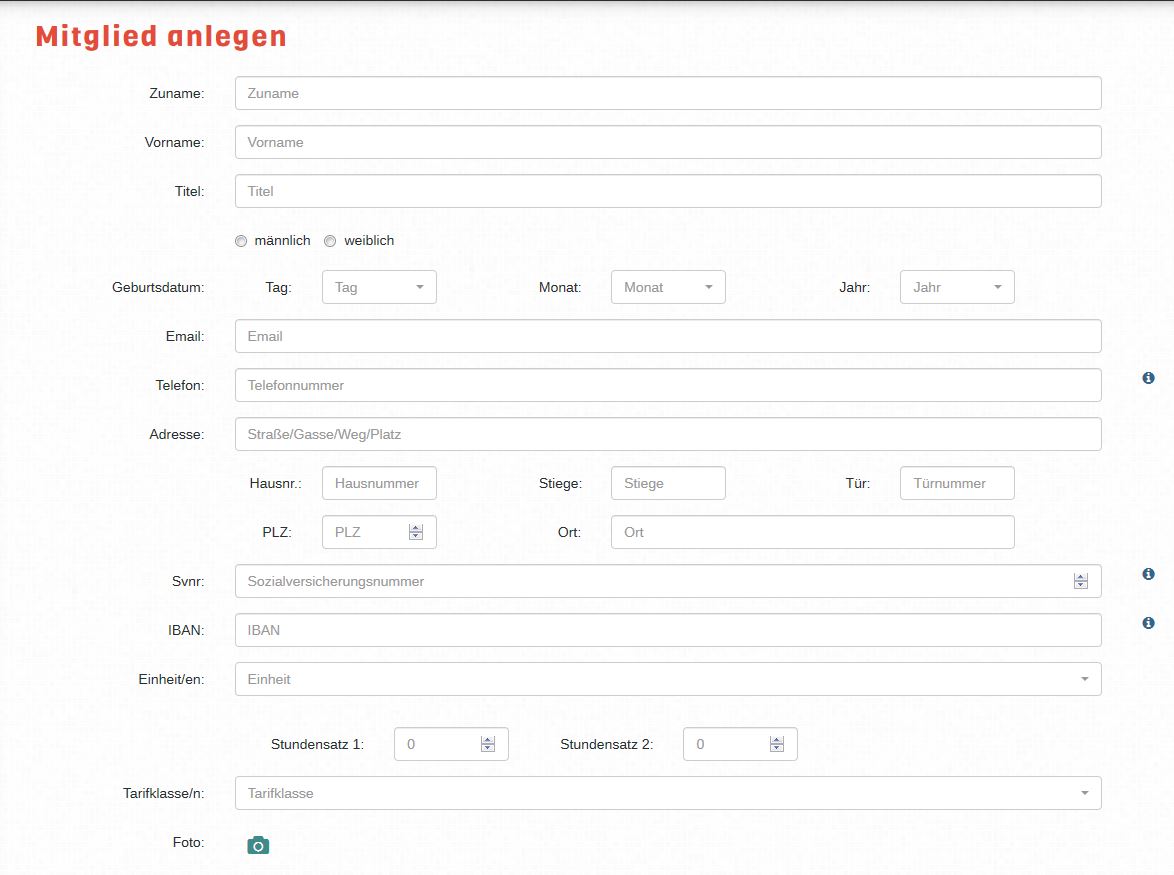Expand the Tarifklasse dropdown
1174x875 pixels.
(x=667, y=793)
